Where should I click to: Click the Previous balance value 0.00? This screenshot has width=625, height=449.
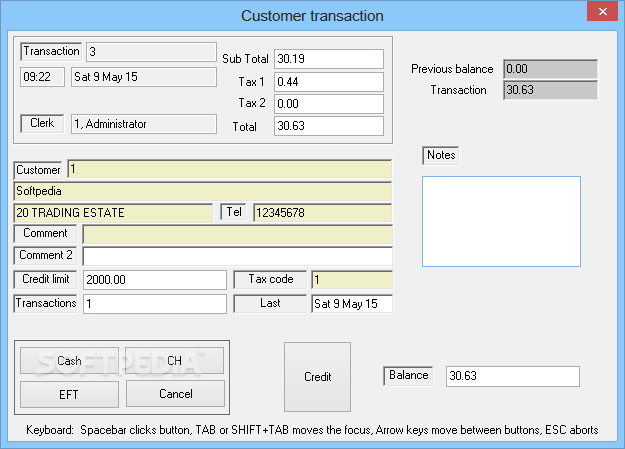(550, 69)
